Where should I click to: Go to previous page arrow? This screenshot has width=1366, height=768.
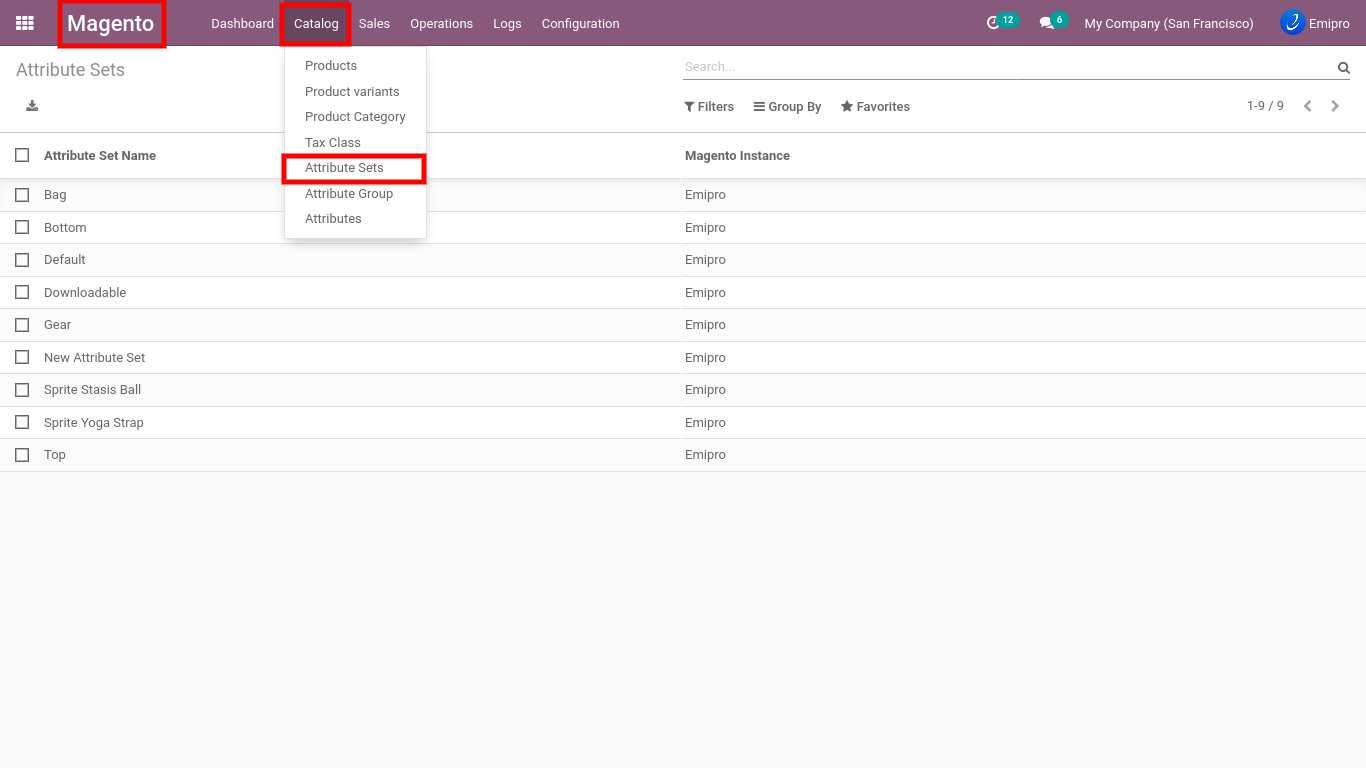[1307, 106]
